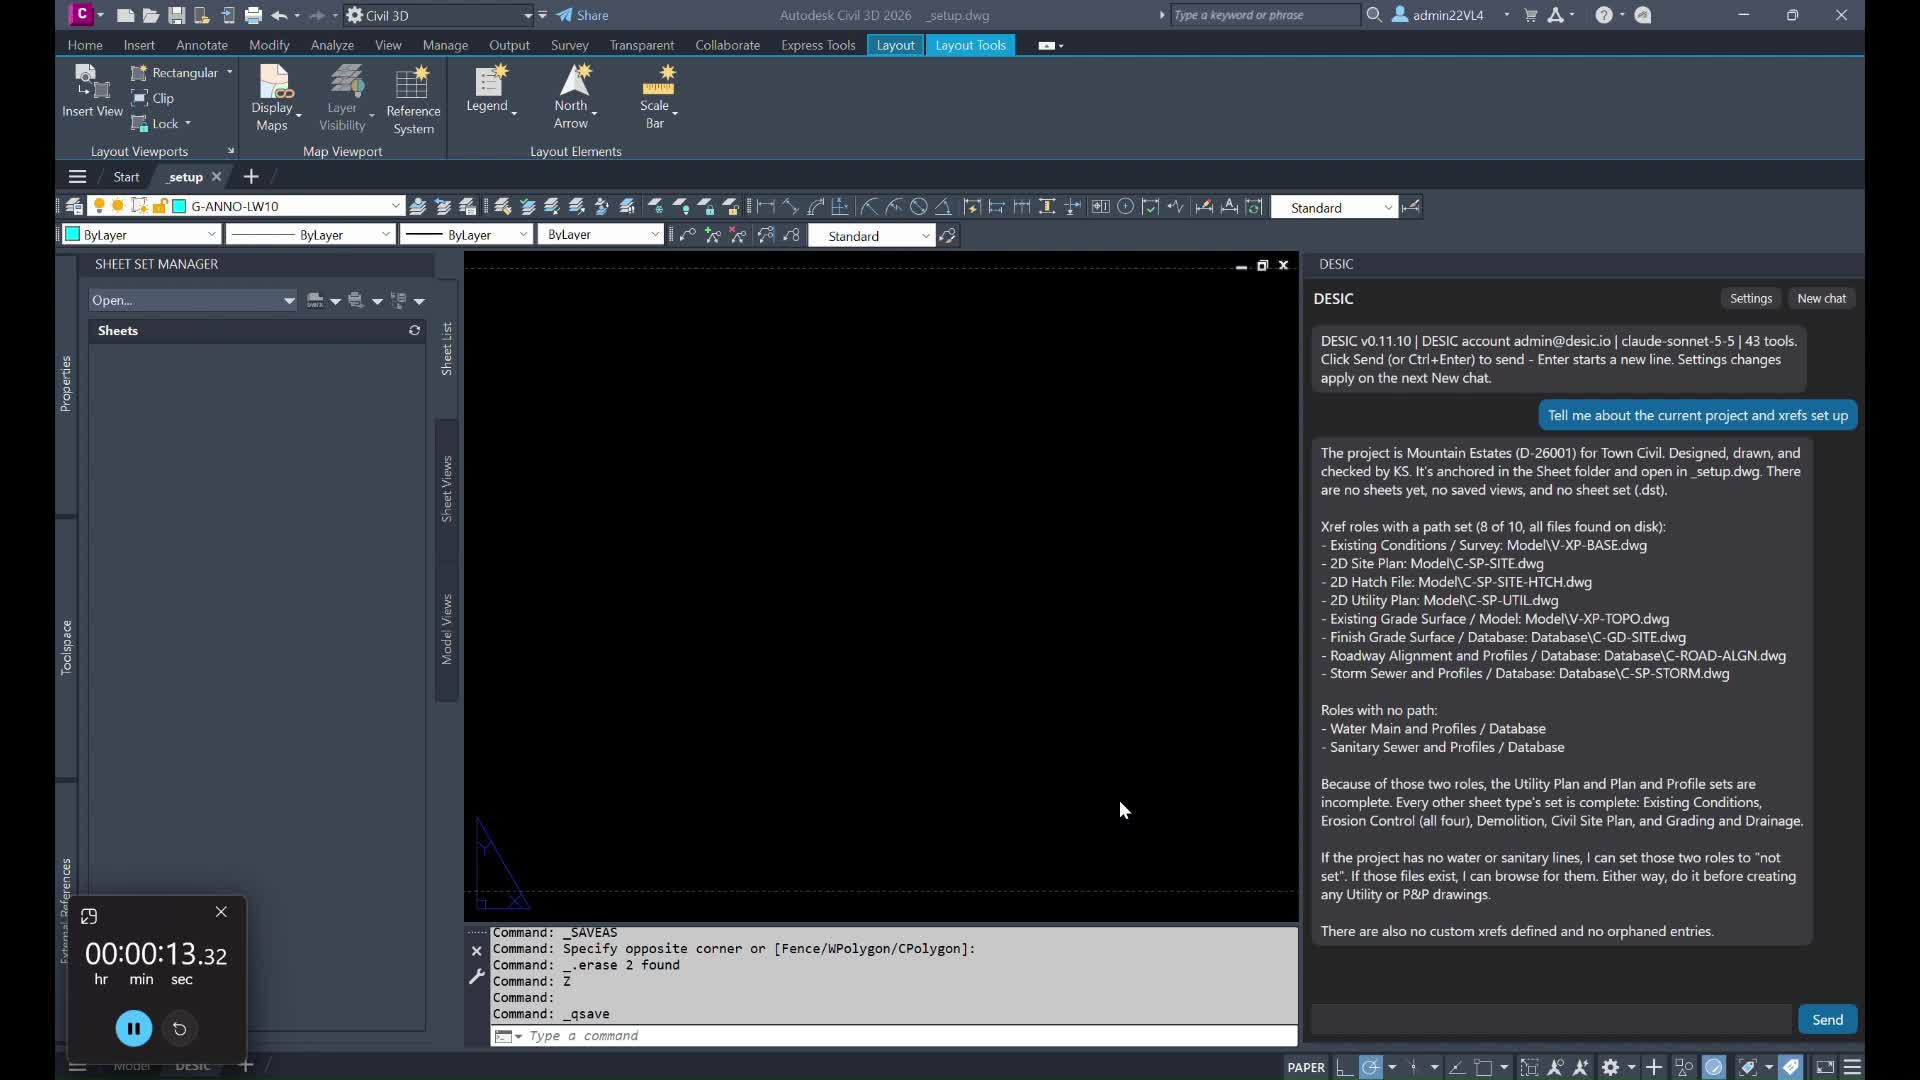Open Layer Properties Manager icon
The height and width of the screenshot is (1080, 1920).
click(x=74, y=206)
